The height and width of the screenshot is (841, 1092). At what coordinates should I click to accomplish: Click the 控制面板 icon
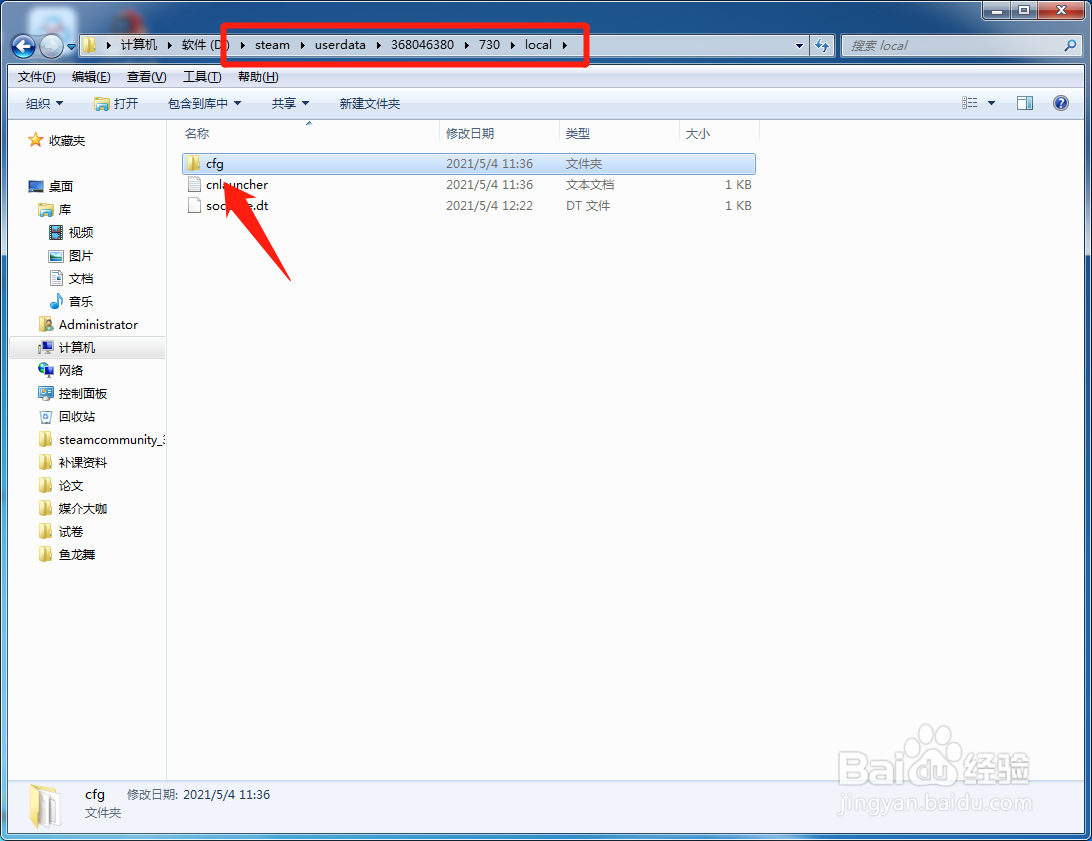[x=46, y=393]
